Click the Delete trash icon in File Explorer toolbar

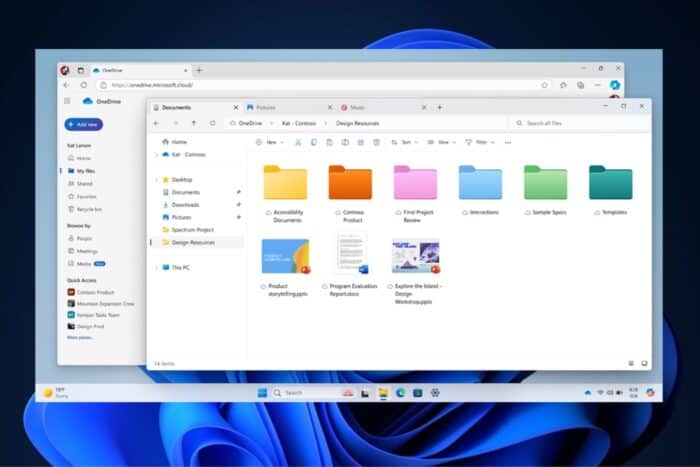click(x=377, y=142)
